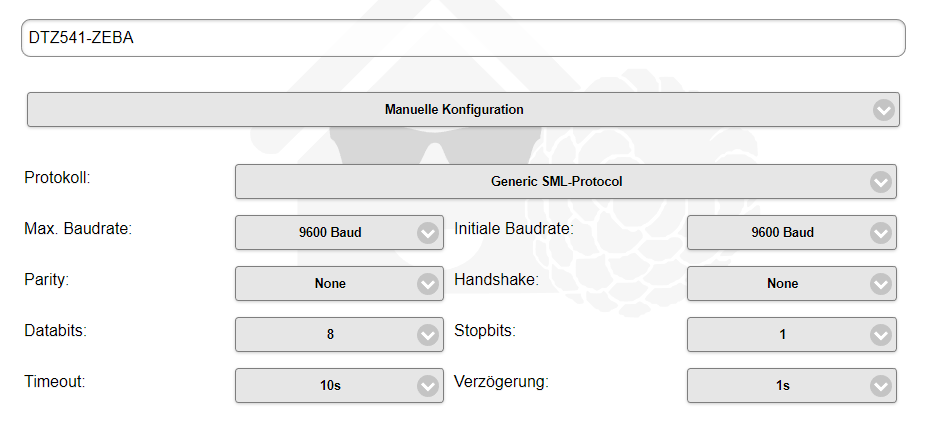The height and width of the screenshot is (430, 925).
Task: Expand the Parity dropdown
Action: tap(329, 284)
